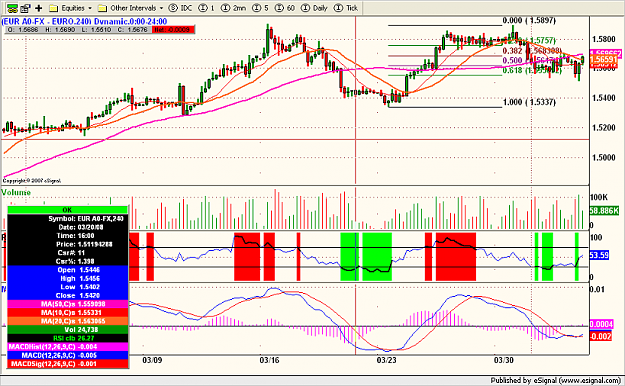The width and height of the screenshot is (625, 386).
Task: Click the blue 53.59 RSI value tag
Action: click(599, 255)
